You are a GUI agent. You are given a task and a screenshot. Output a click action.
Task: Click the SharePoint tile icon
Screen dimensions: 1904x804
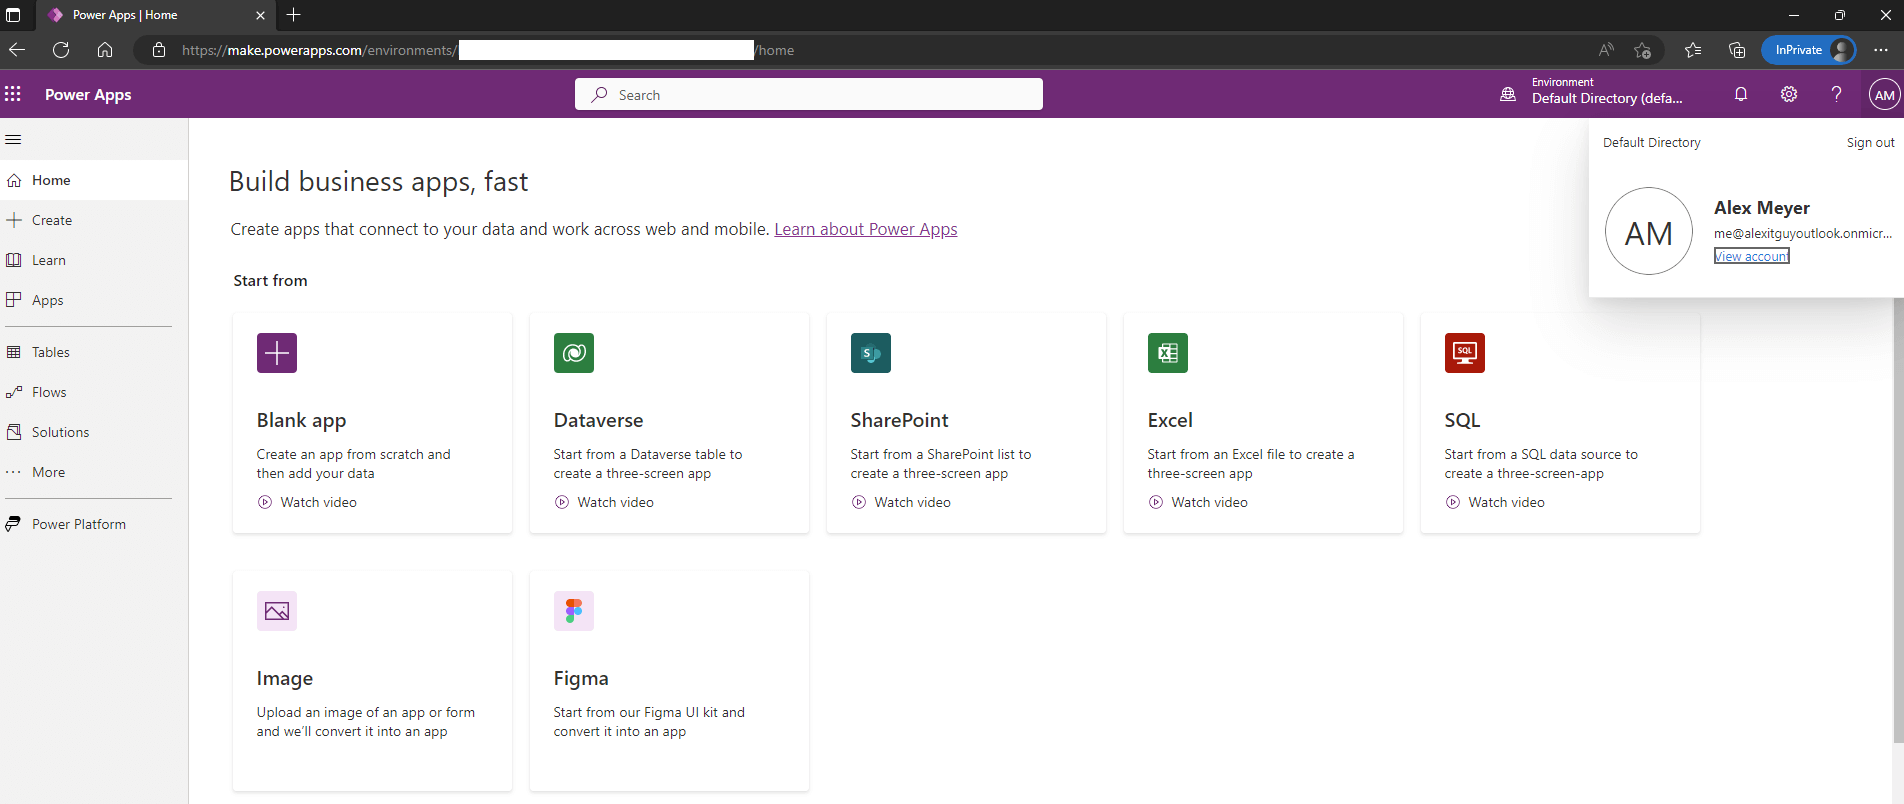coord(871,353)
